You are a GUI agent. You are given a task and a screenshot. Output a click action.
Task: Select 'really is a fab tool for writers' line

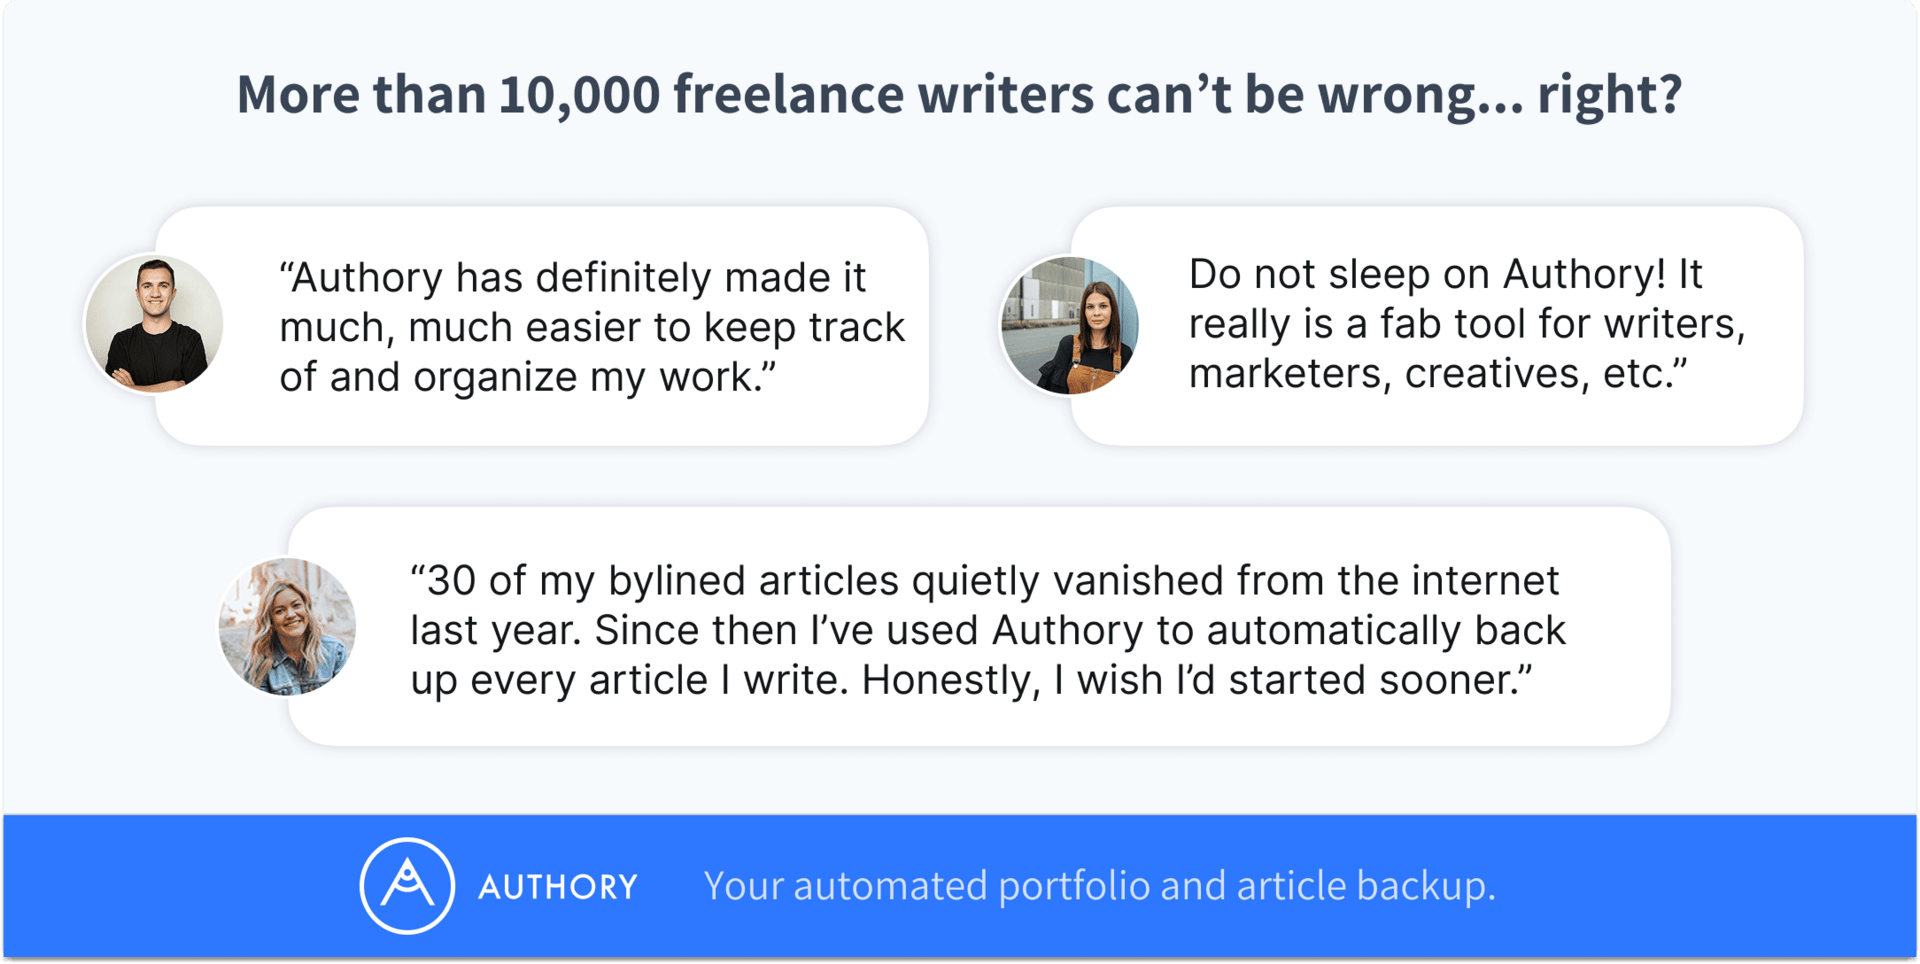tap(1467, 324)
